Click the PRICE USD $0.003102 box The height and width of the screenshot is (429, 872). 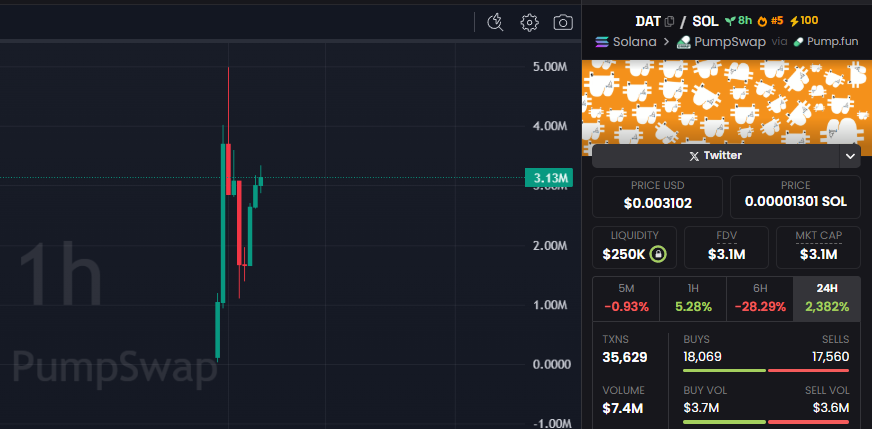pyautogui.click(x=657, y=197)
